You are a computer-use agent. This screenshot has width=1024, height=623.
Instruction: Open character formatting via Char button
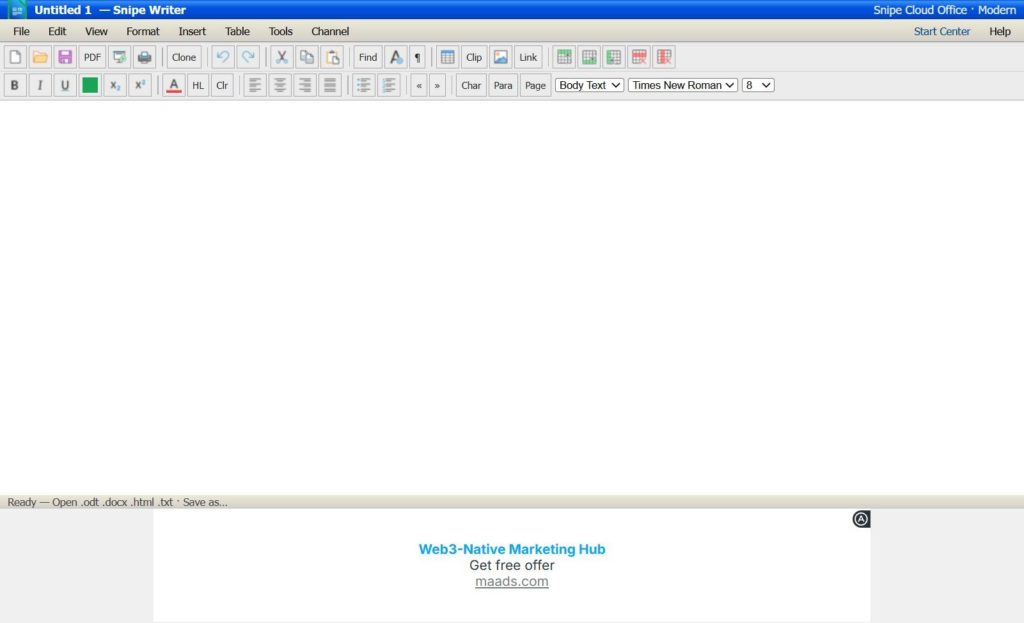coord(471,85)
